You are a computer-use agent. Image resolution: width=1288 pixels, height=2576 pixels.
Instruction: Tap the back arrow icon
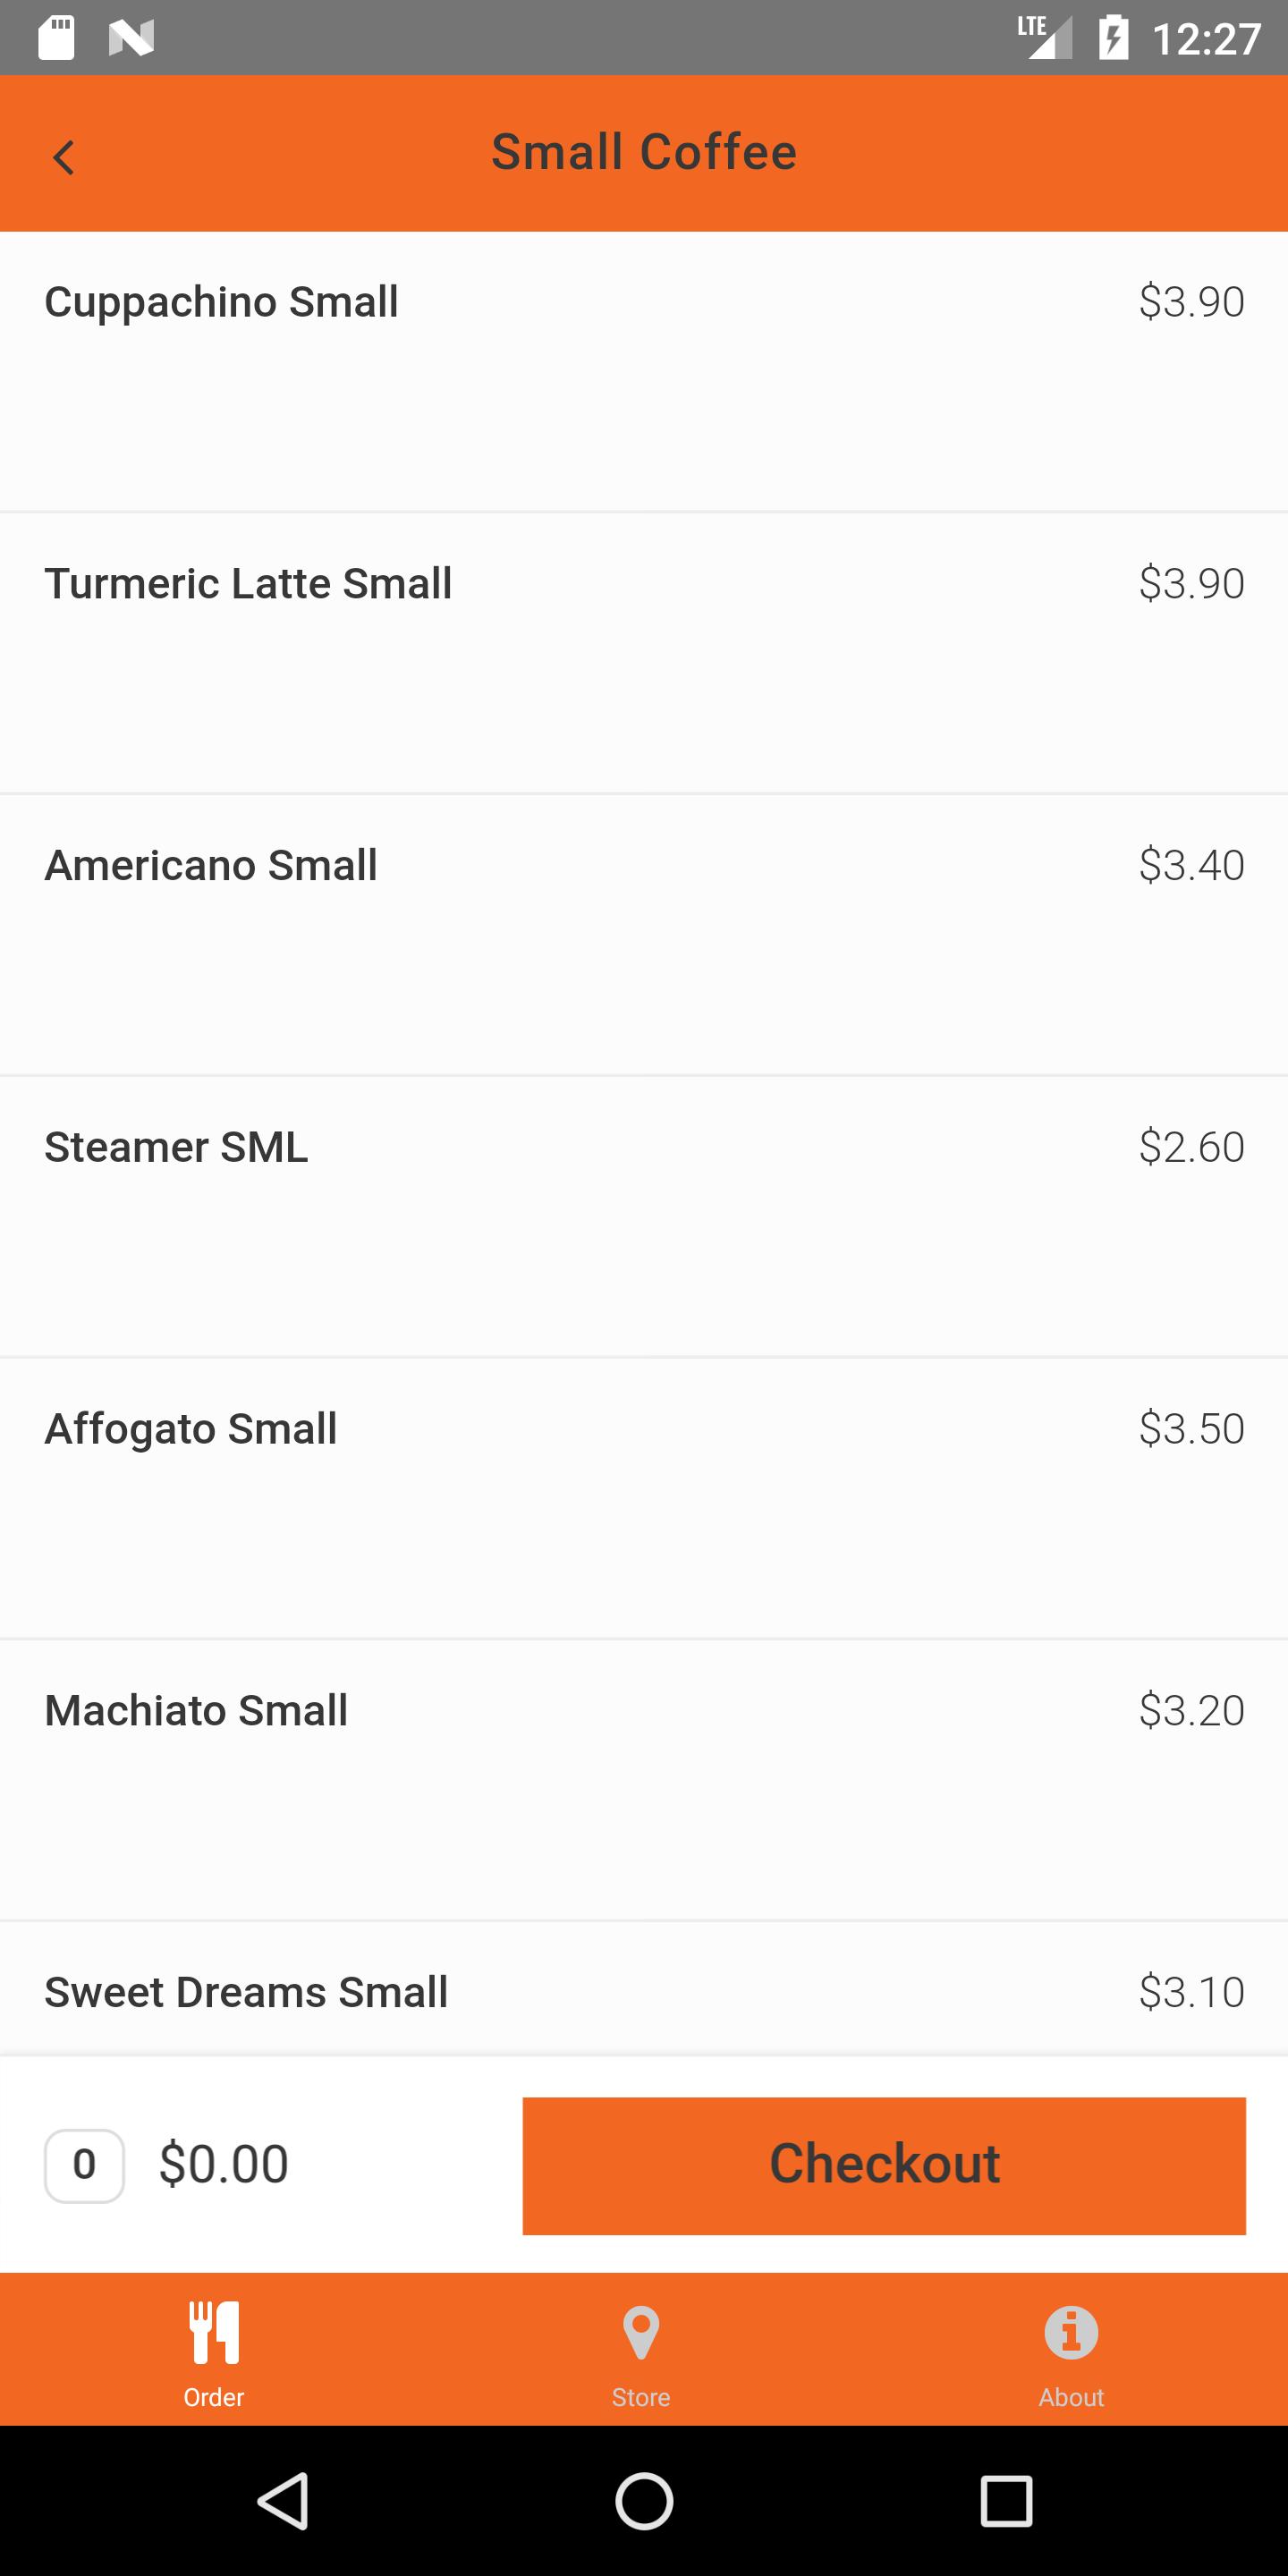click(64, 157)
